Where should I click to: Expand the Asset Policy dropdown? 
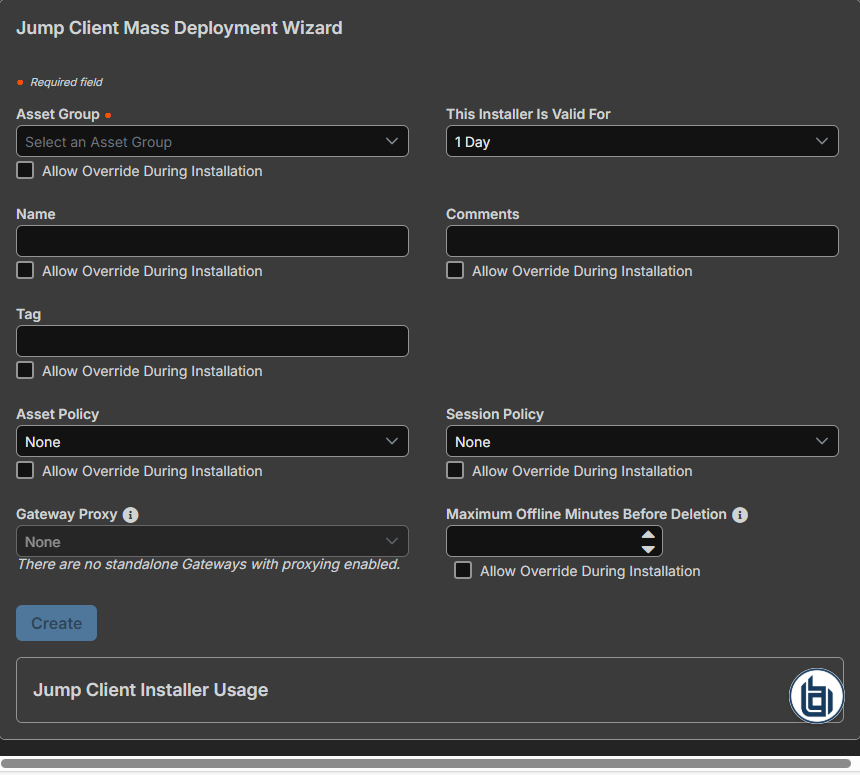(x=212, y=441)
